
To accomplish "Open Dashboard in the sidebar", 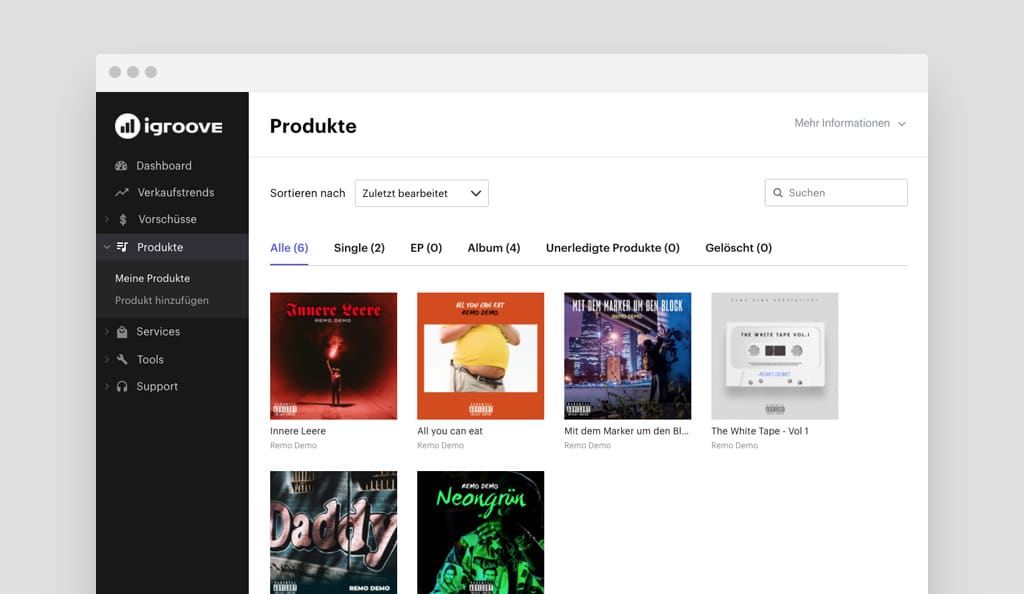I will (164, 166).
